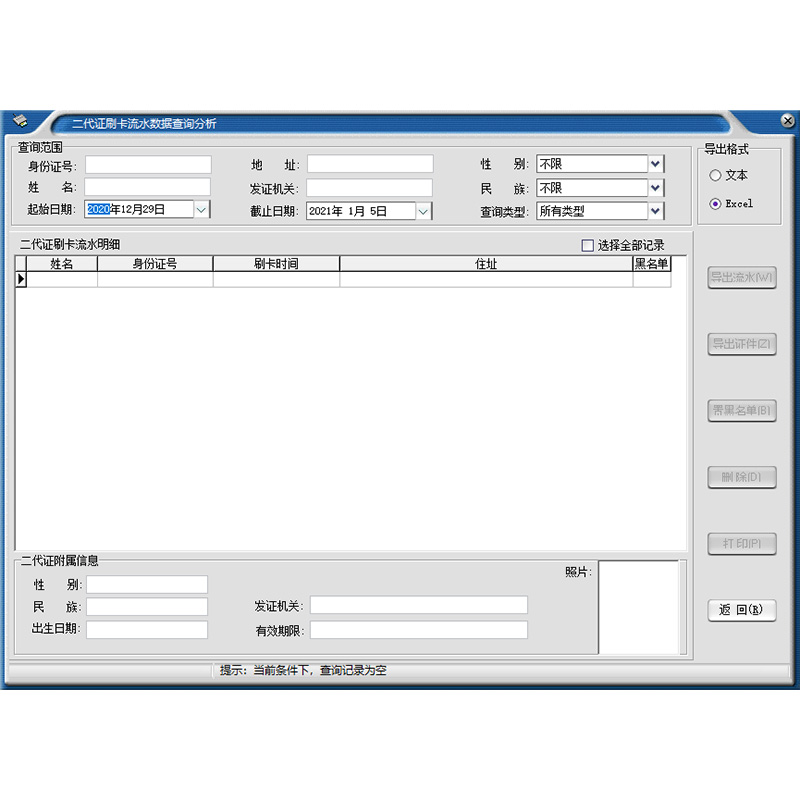Viewport: 800px width, 800px height.
Task: Open the 截止日期 calendar picker
Action: [x=423, y=211]
